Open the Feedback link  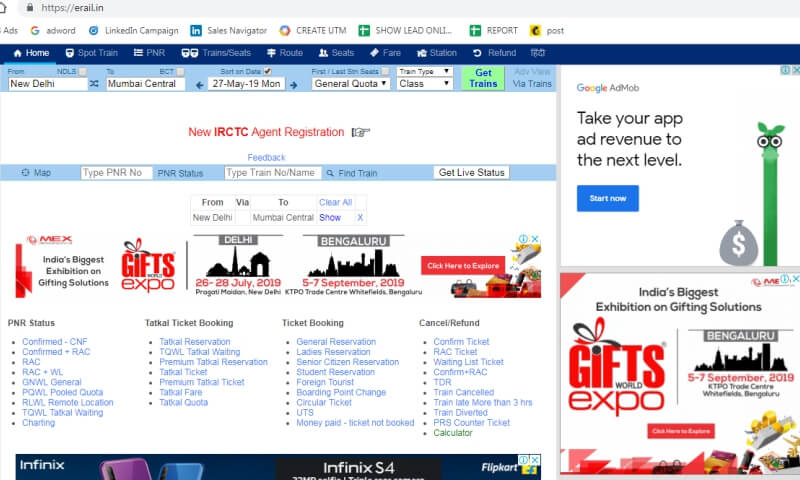(266, 158)
